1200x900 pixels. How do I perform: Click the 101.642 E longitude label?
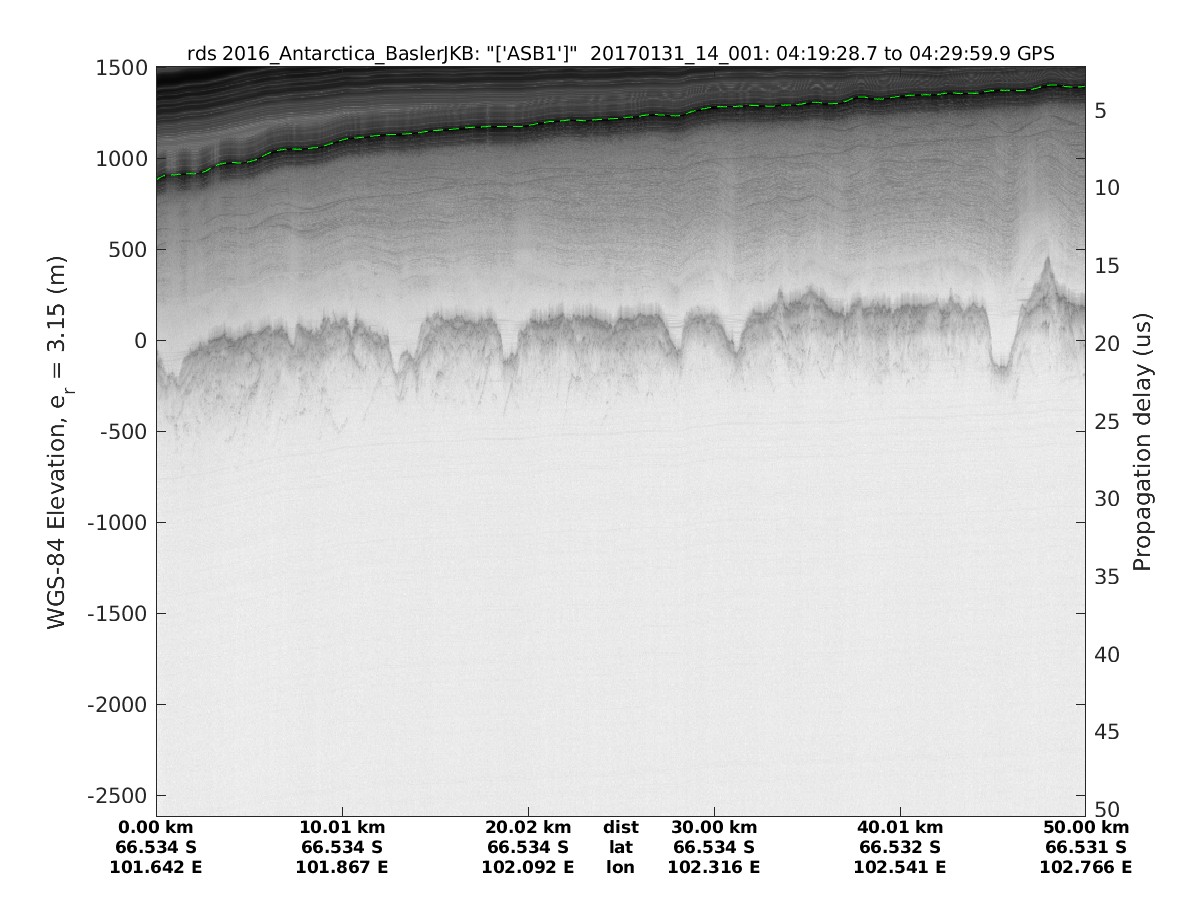pos(156,867)
